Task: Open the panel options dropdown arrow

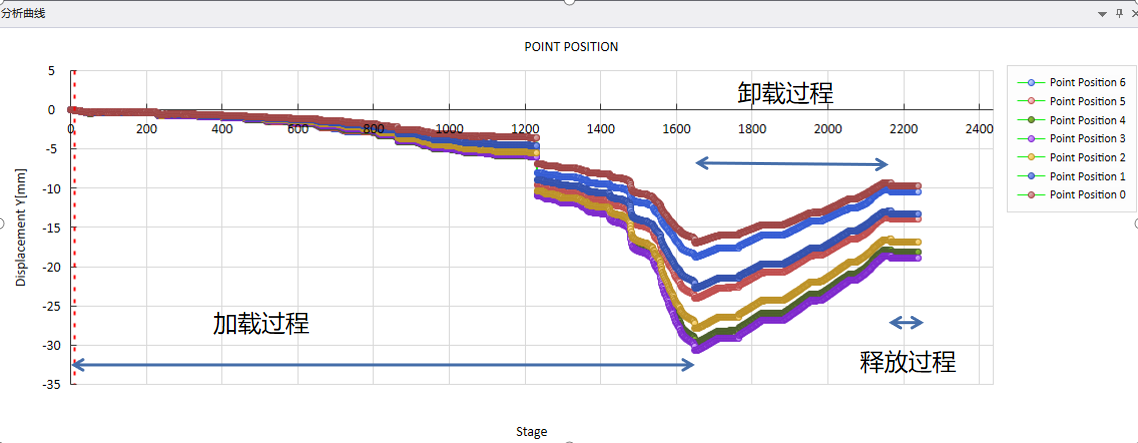Action: (x=1102, y=14)
